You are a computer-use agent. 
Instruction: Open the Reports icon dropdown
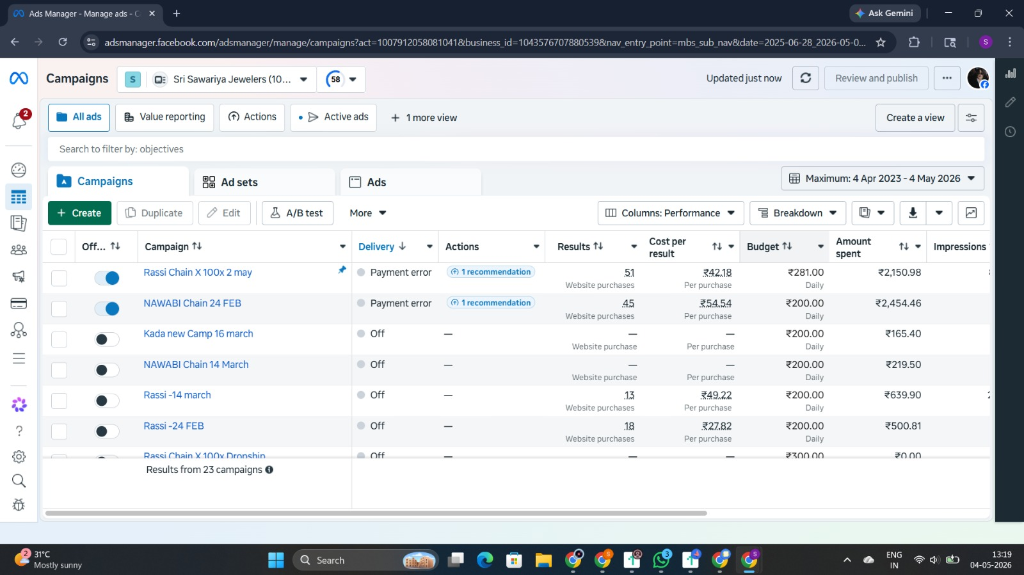click(x=872, y=213)
